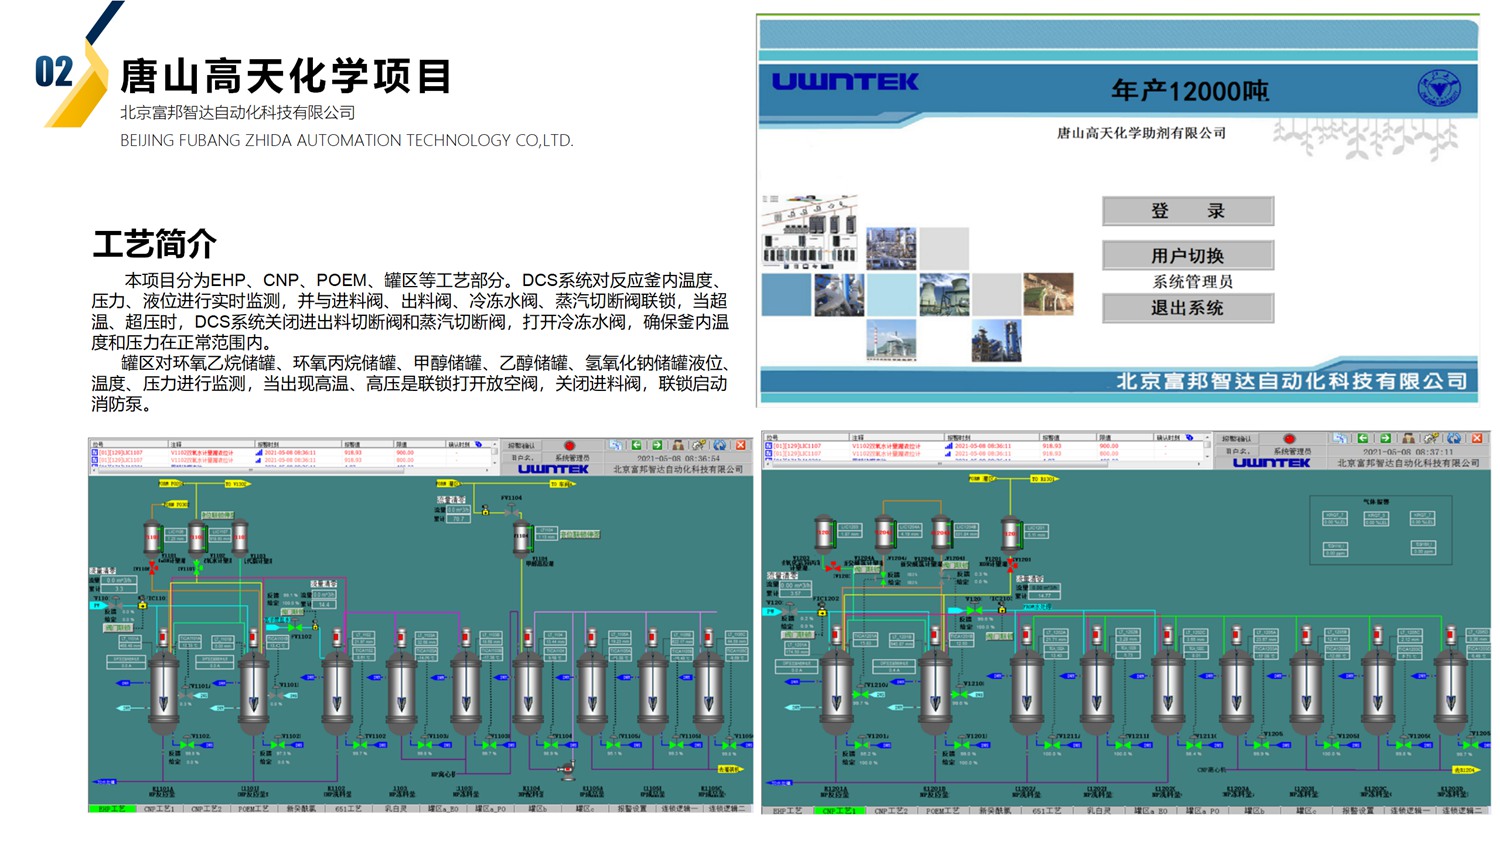Open the 新癸酰氯 tab in right screen
The image size is (1500, 844).
point(995,811)
